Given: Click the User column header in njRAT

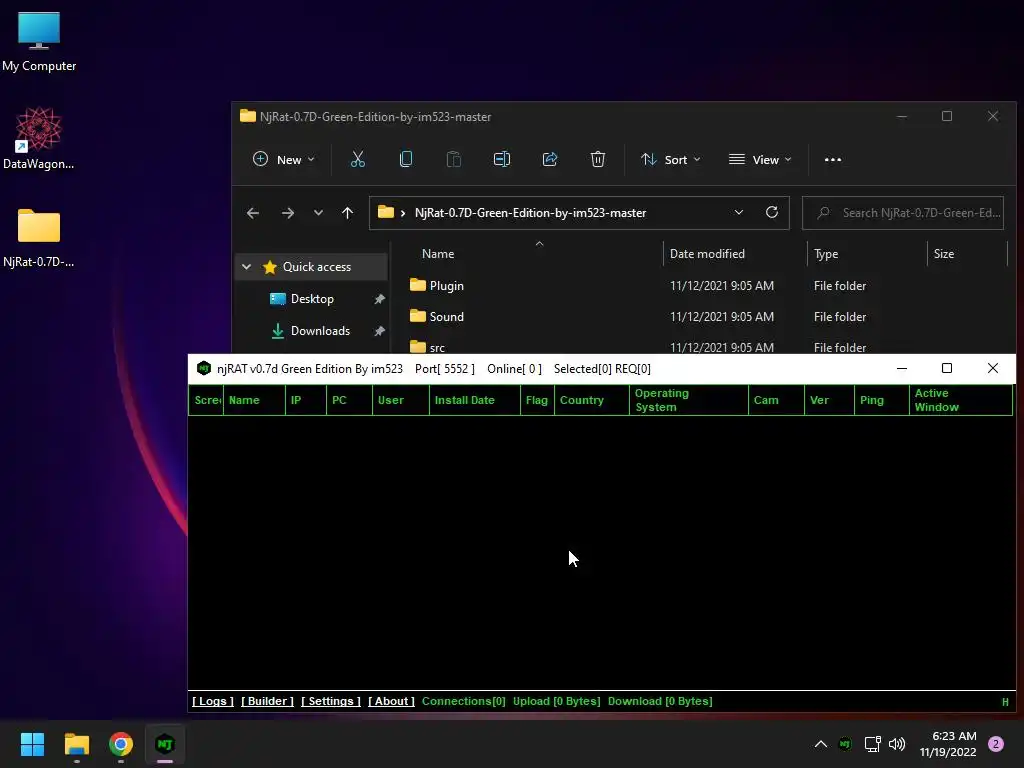Looking at the screenshot, I should pyautogui.click(x=401, y=400).
